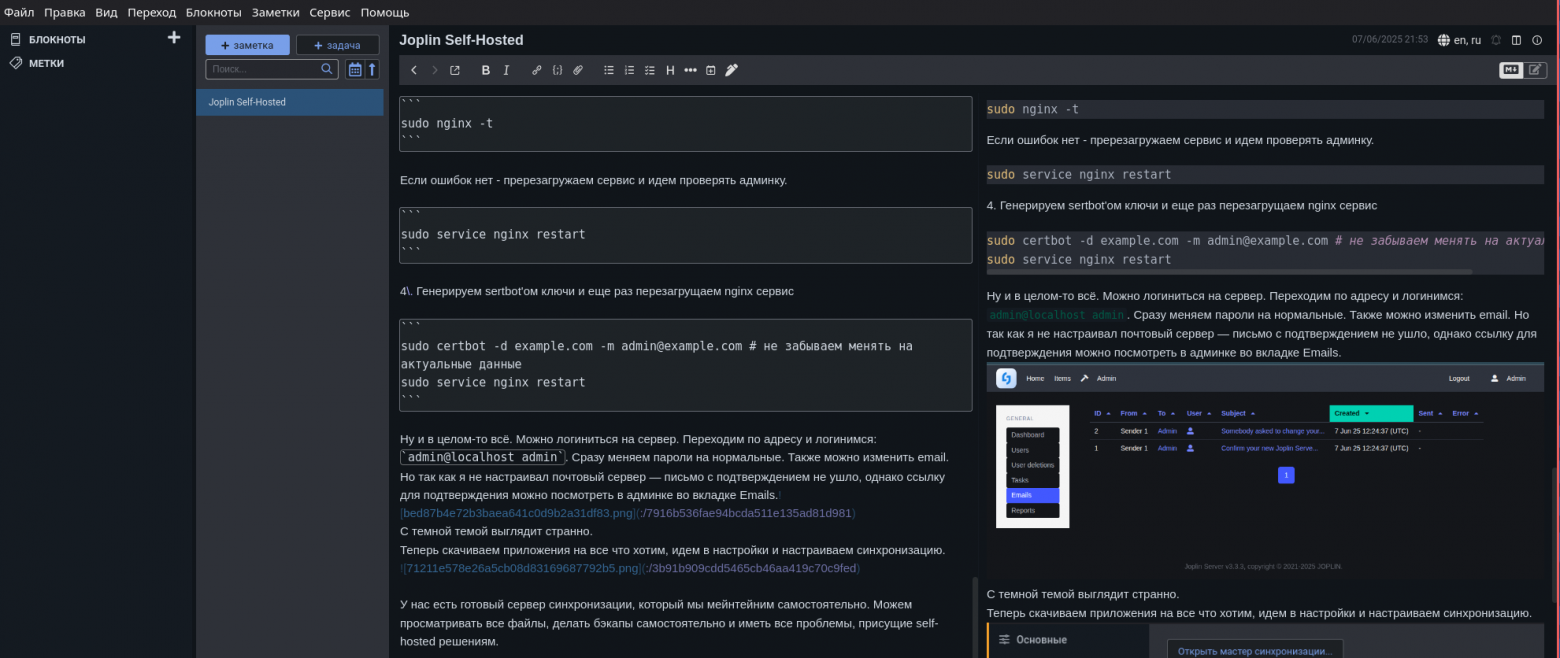Expand the МЕТКИ tags section
Screen dimensions: 1560x658
(46, 63)
